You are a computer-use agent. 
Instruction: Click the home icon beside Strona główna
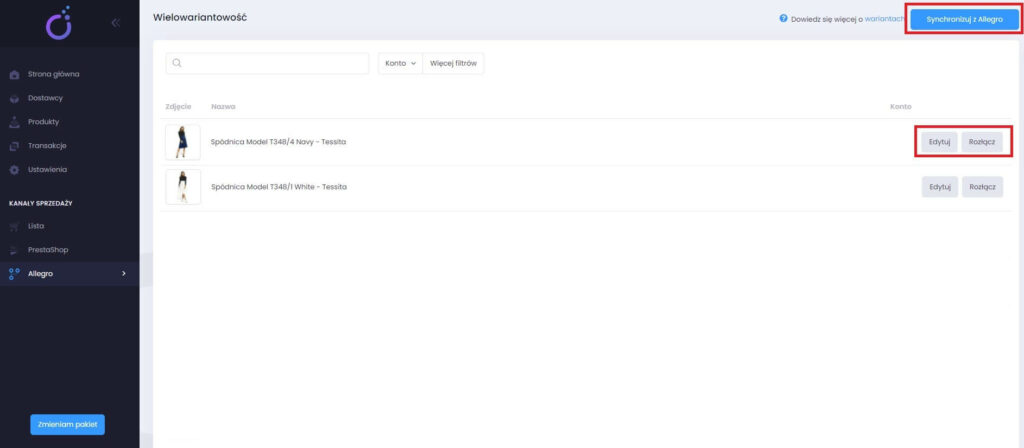14,74
